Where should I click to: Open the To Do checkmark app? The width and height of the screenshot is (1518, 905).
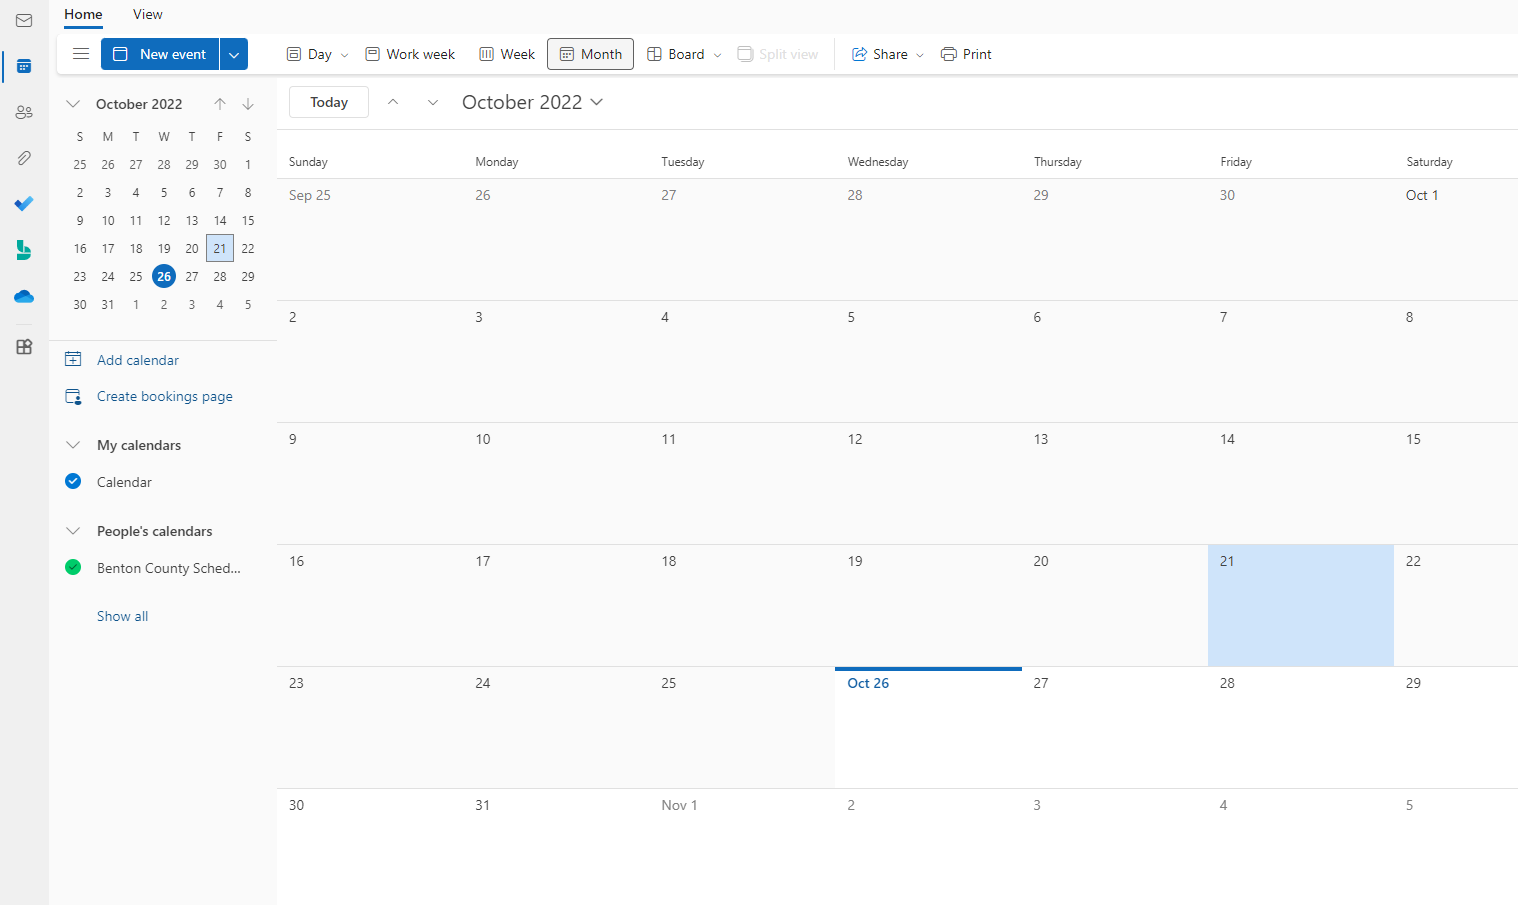click(24, 204)
